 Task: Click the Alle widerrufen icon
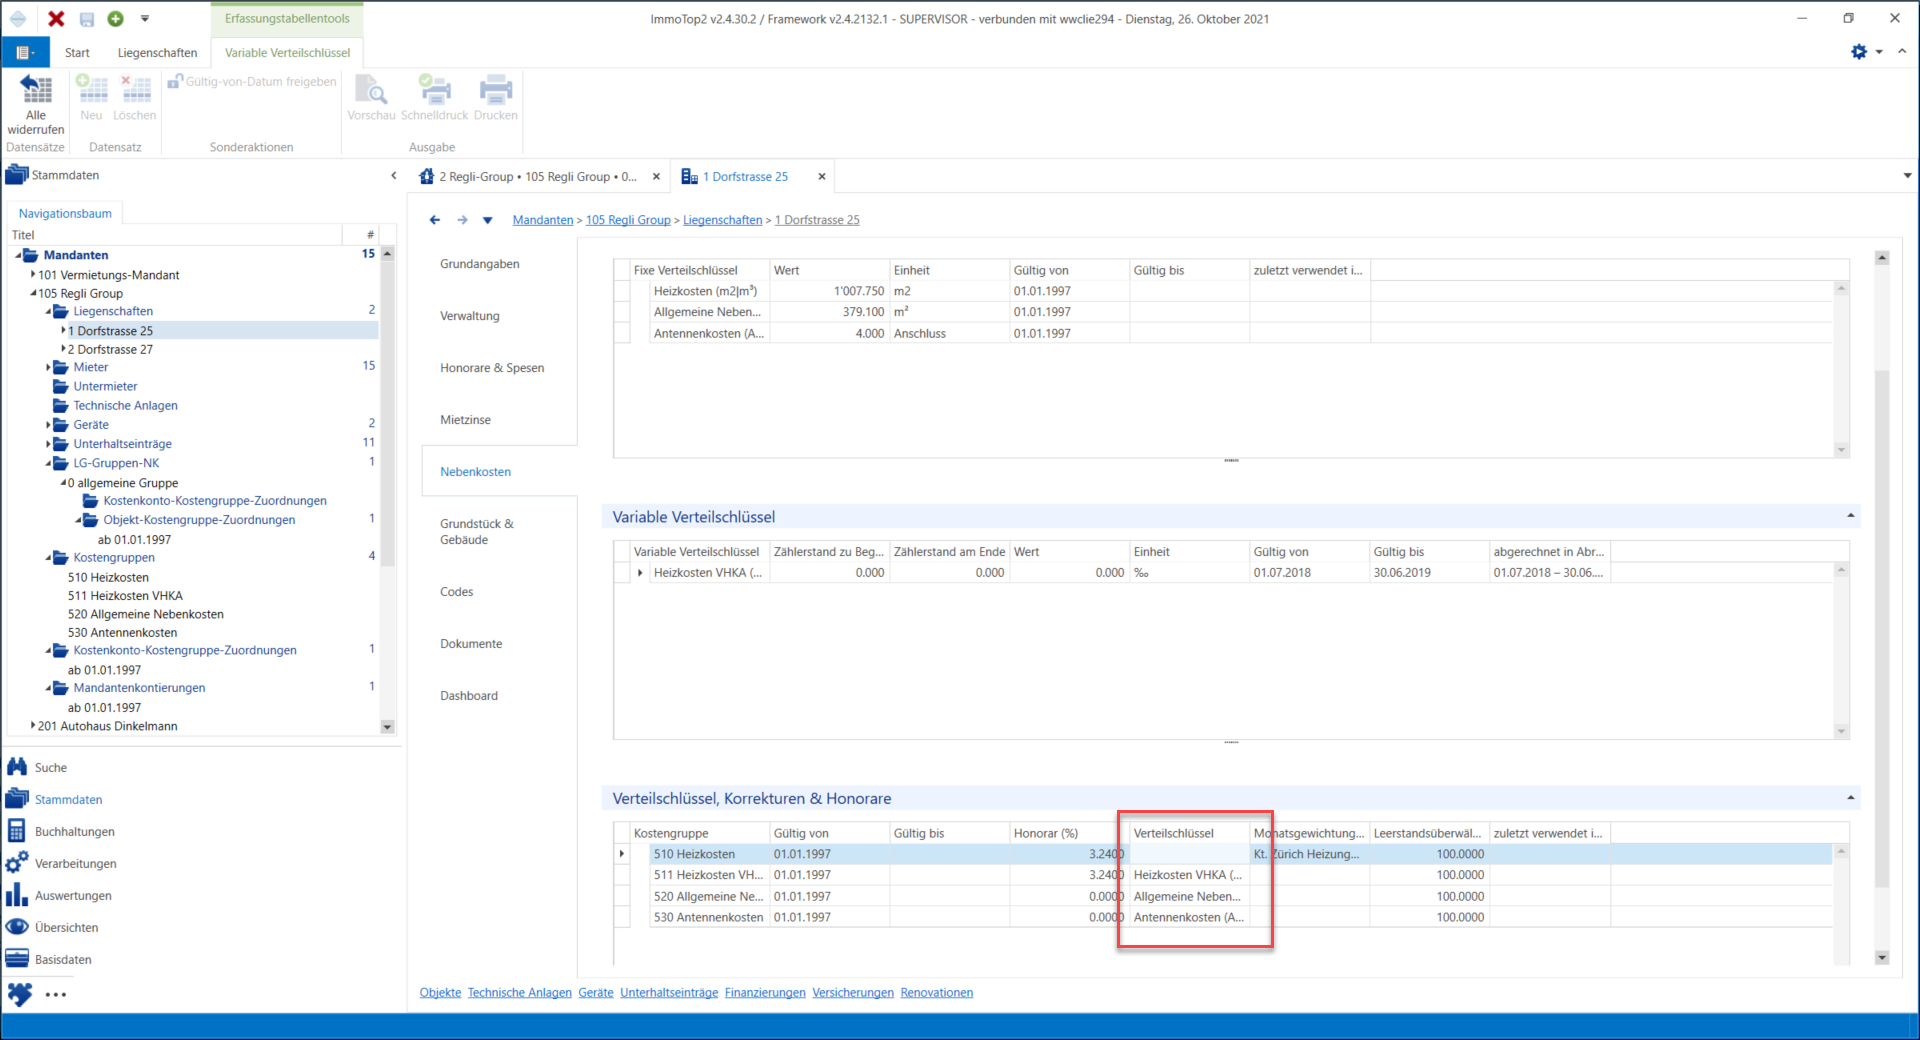point(36,90)
